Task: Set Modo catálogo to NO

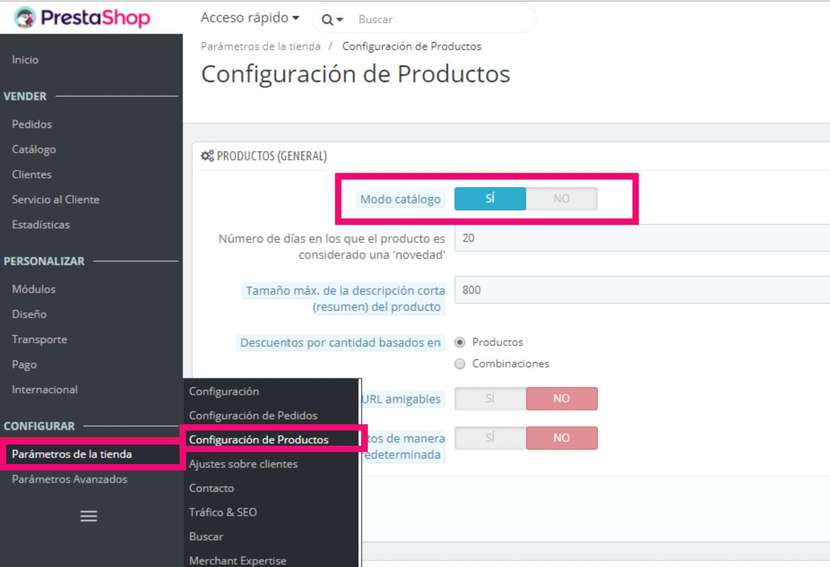Action: coord(561,199)
